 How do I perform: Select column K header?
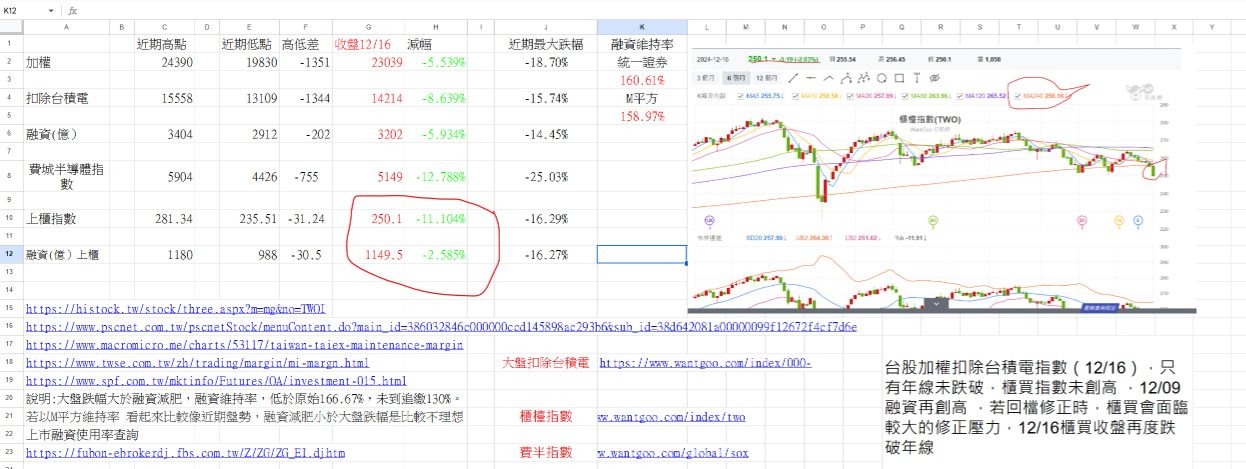click(x=642, y=28)
